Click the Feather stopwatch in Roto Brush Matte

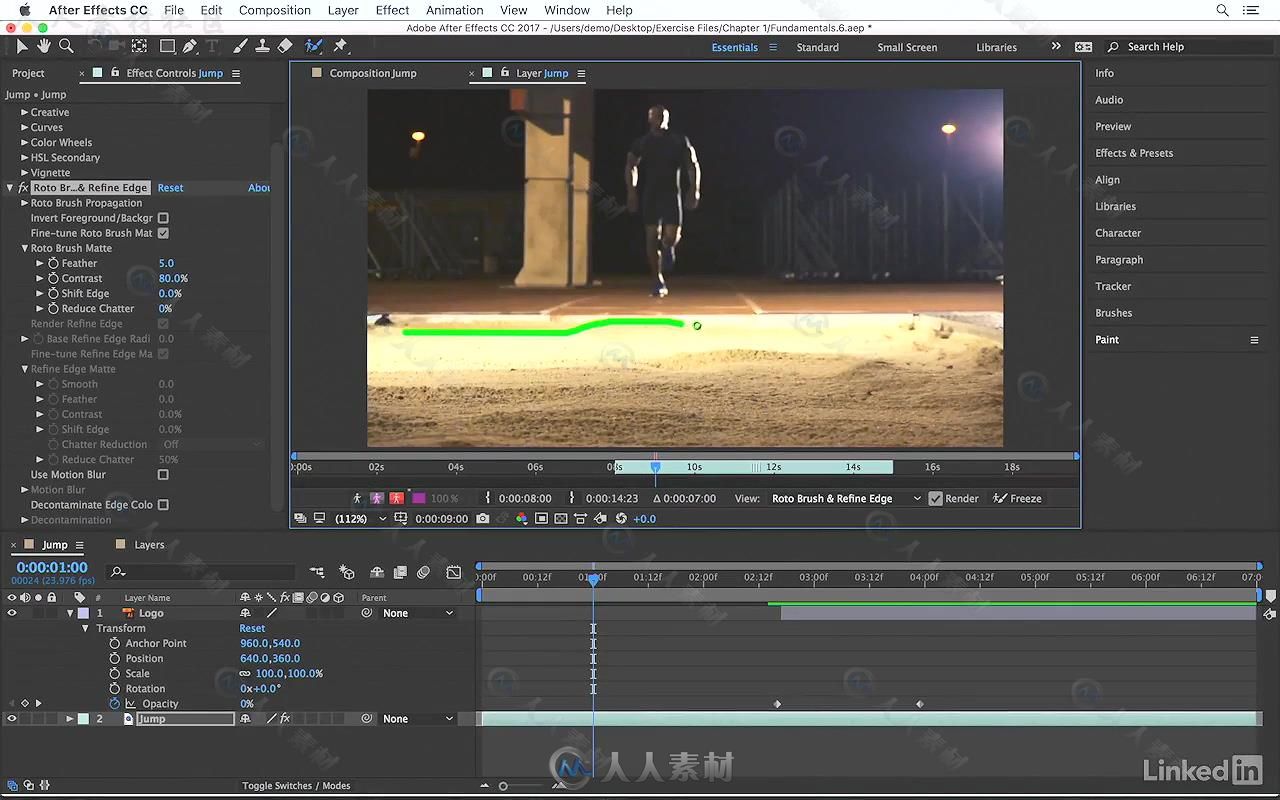click(54, 263)
